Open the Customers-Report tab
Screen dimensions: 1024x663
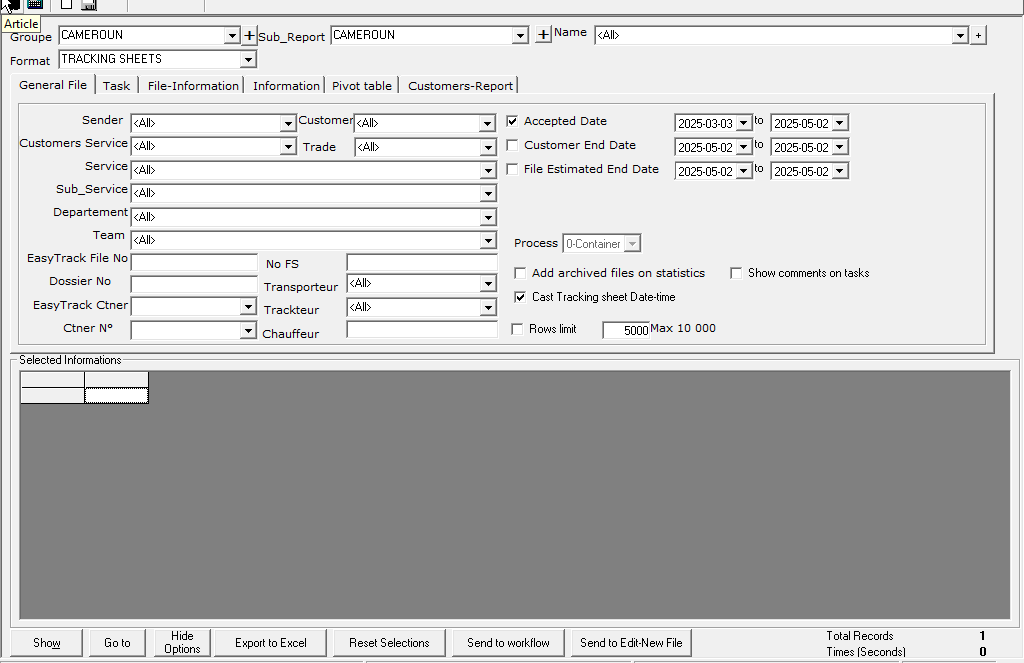(460, 86)
